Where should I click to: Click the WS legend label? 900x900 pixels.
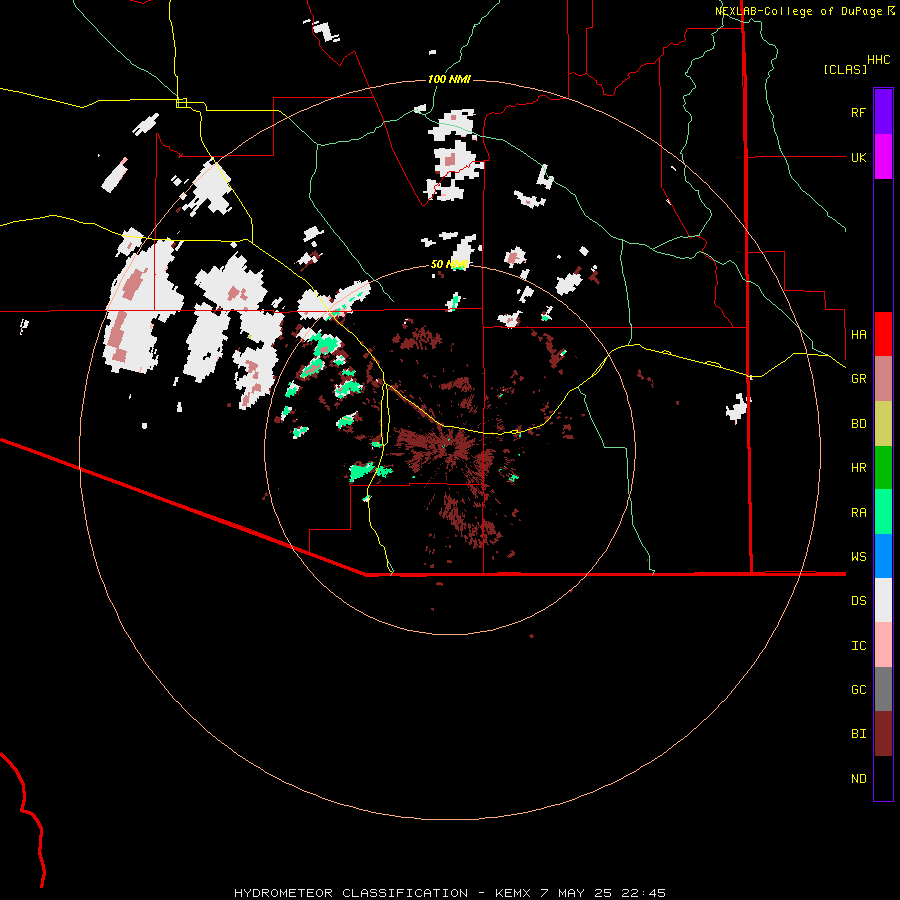click(858, 556)
